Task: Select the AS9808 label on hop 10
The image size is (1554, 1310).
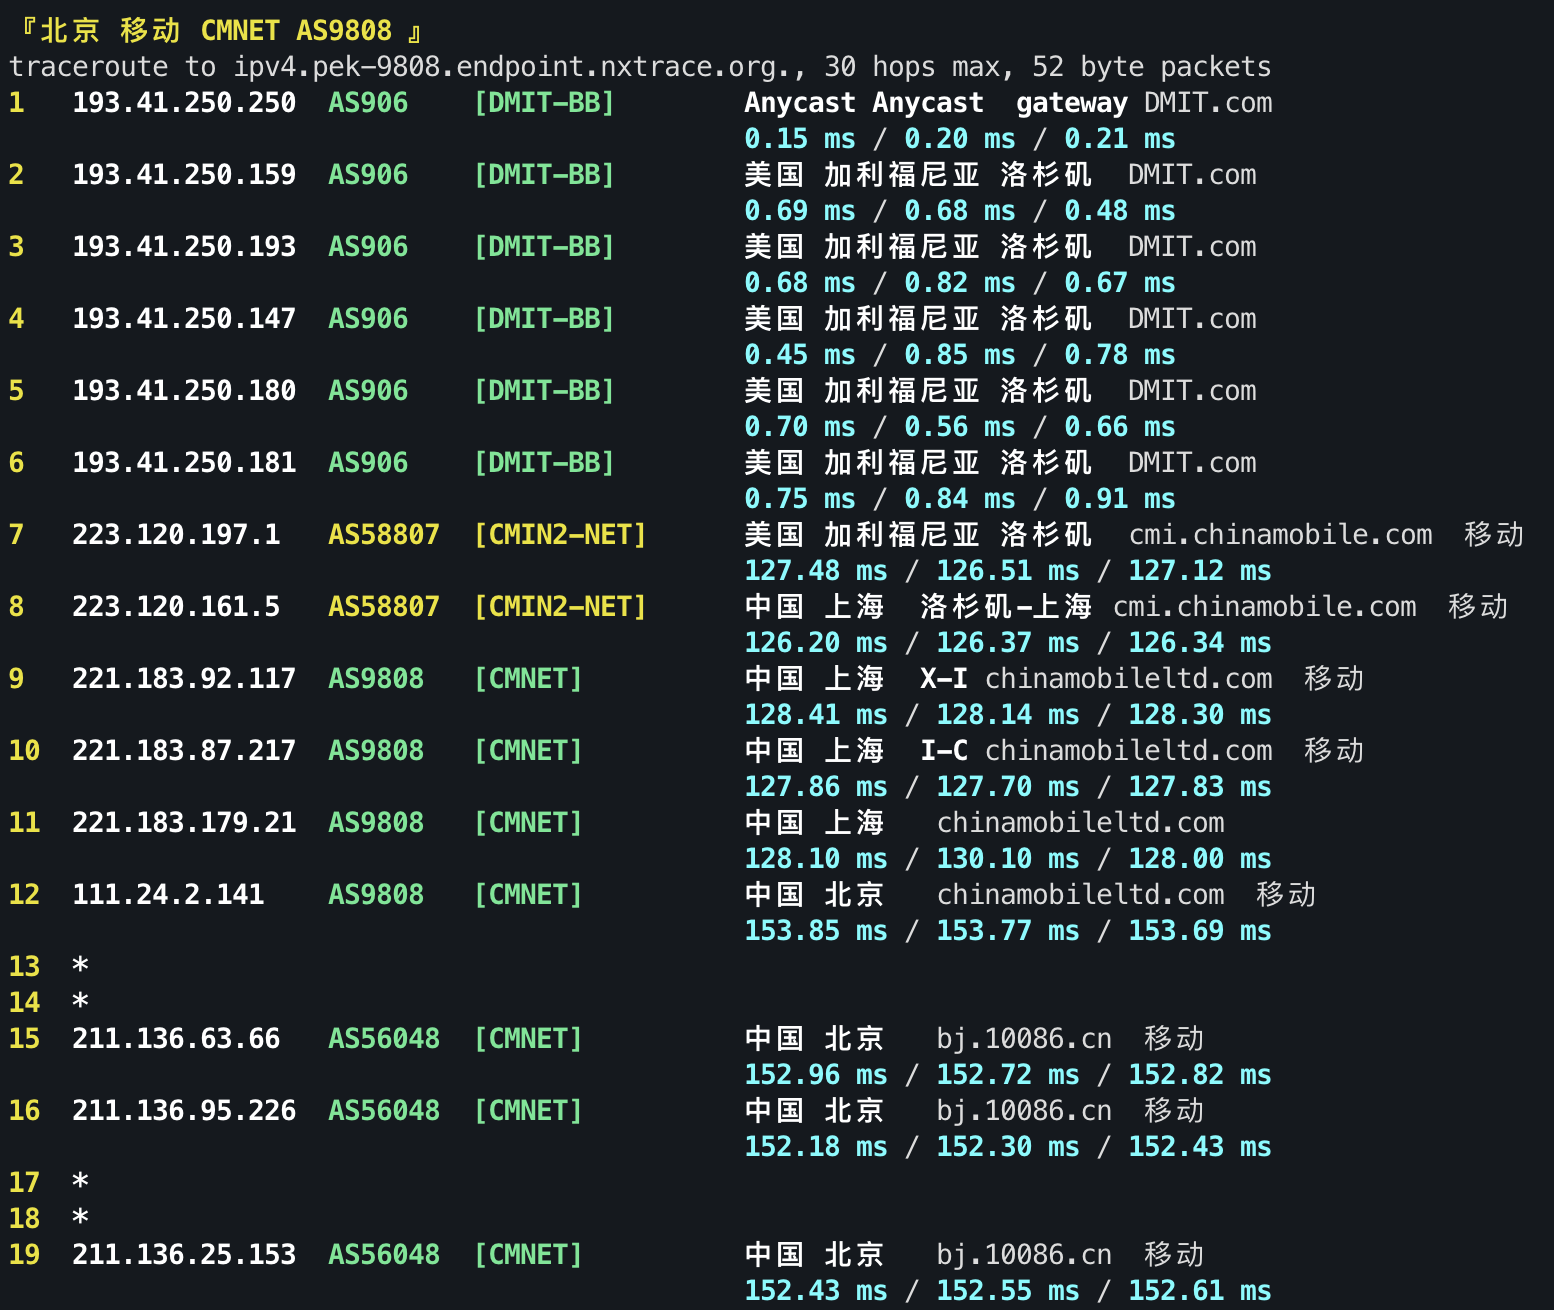Action: point(375,751)
